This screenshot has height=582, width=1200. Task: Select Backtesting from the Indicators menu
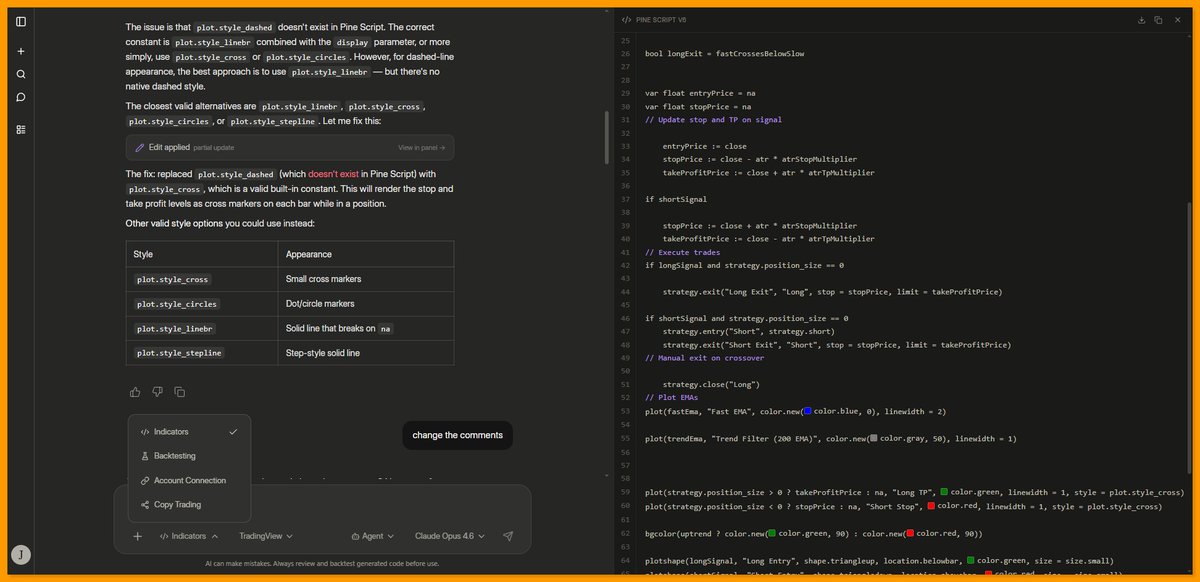pos(175,456)
